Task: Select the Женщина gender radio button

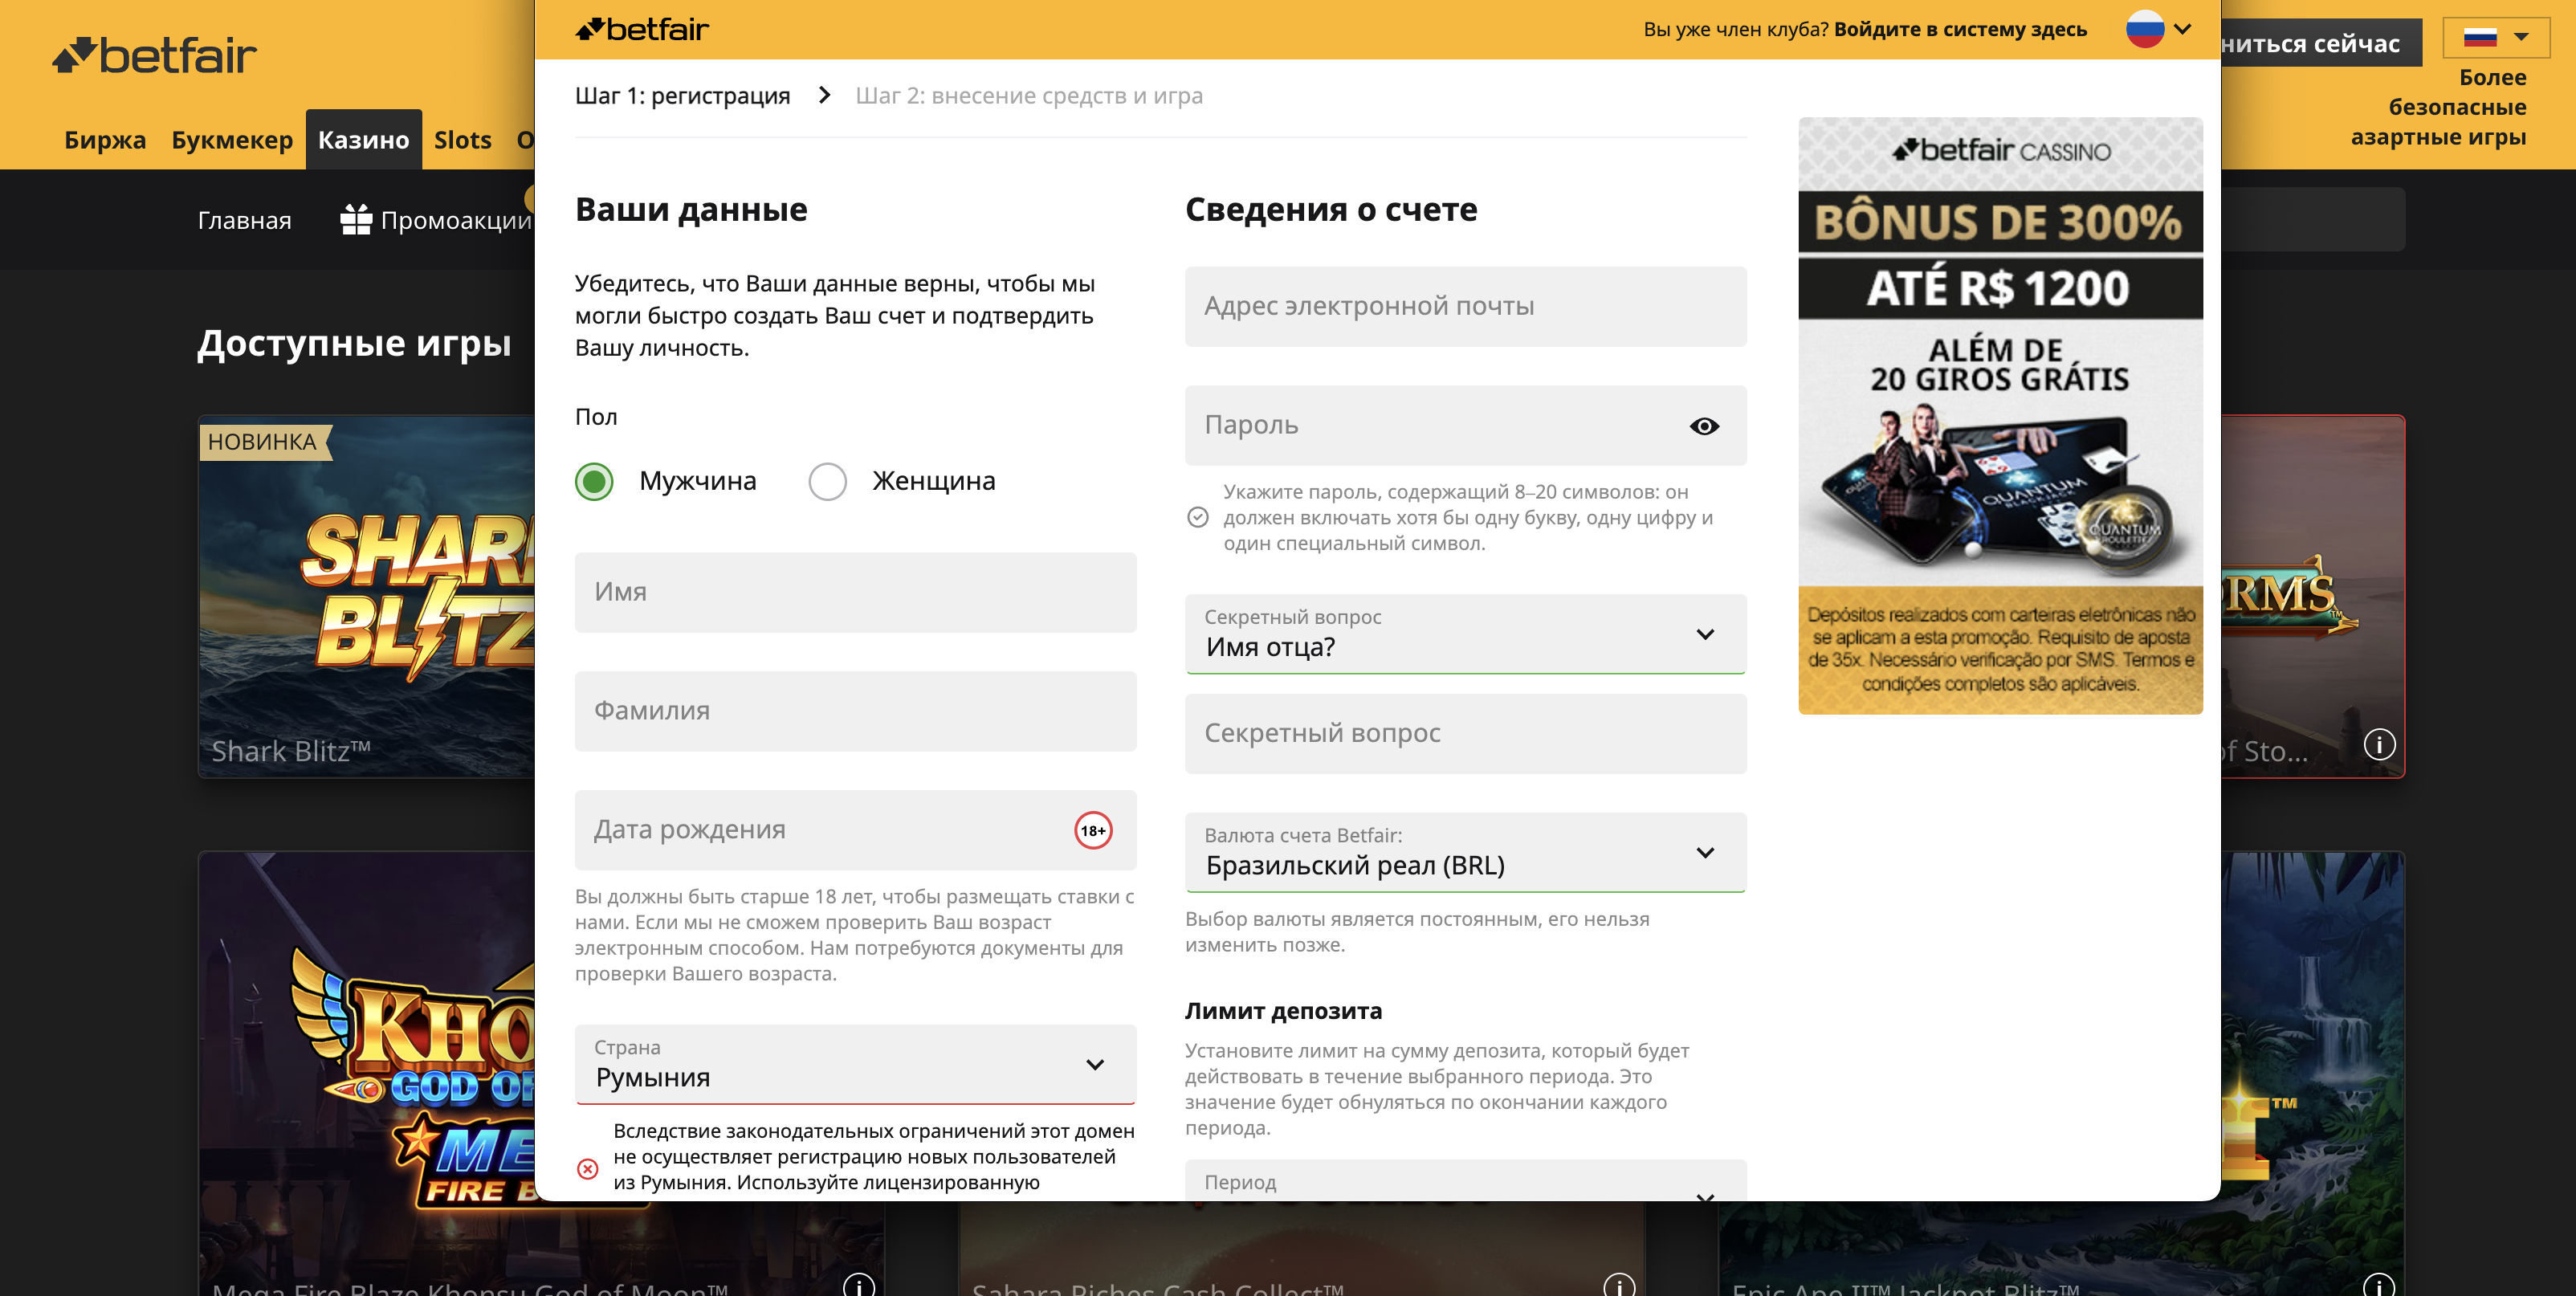Action: pos(827,482)
